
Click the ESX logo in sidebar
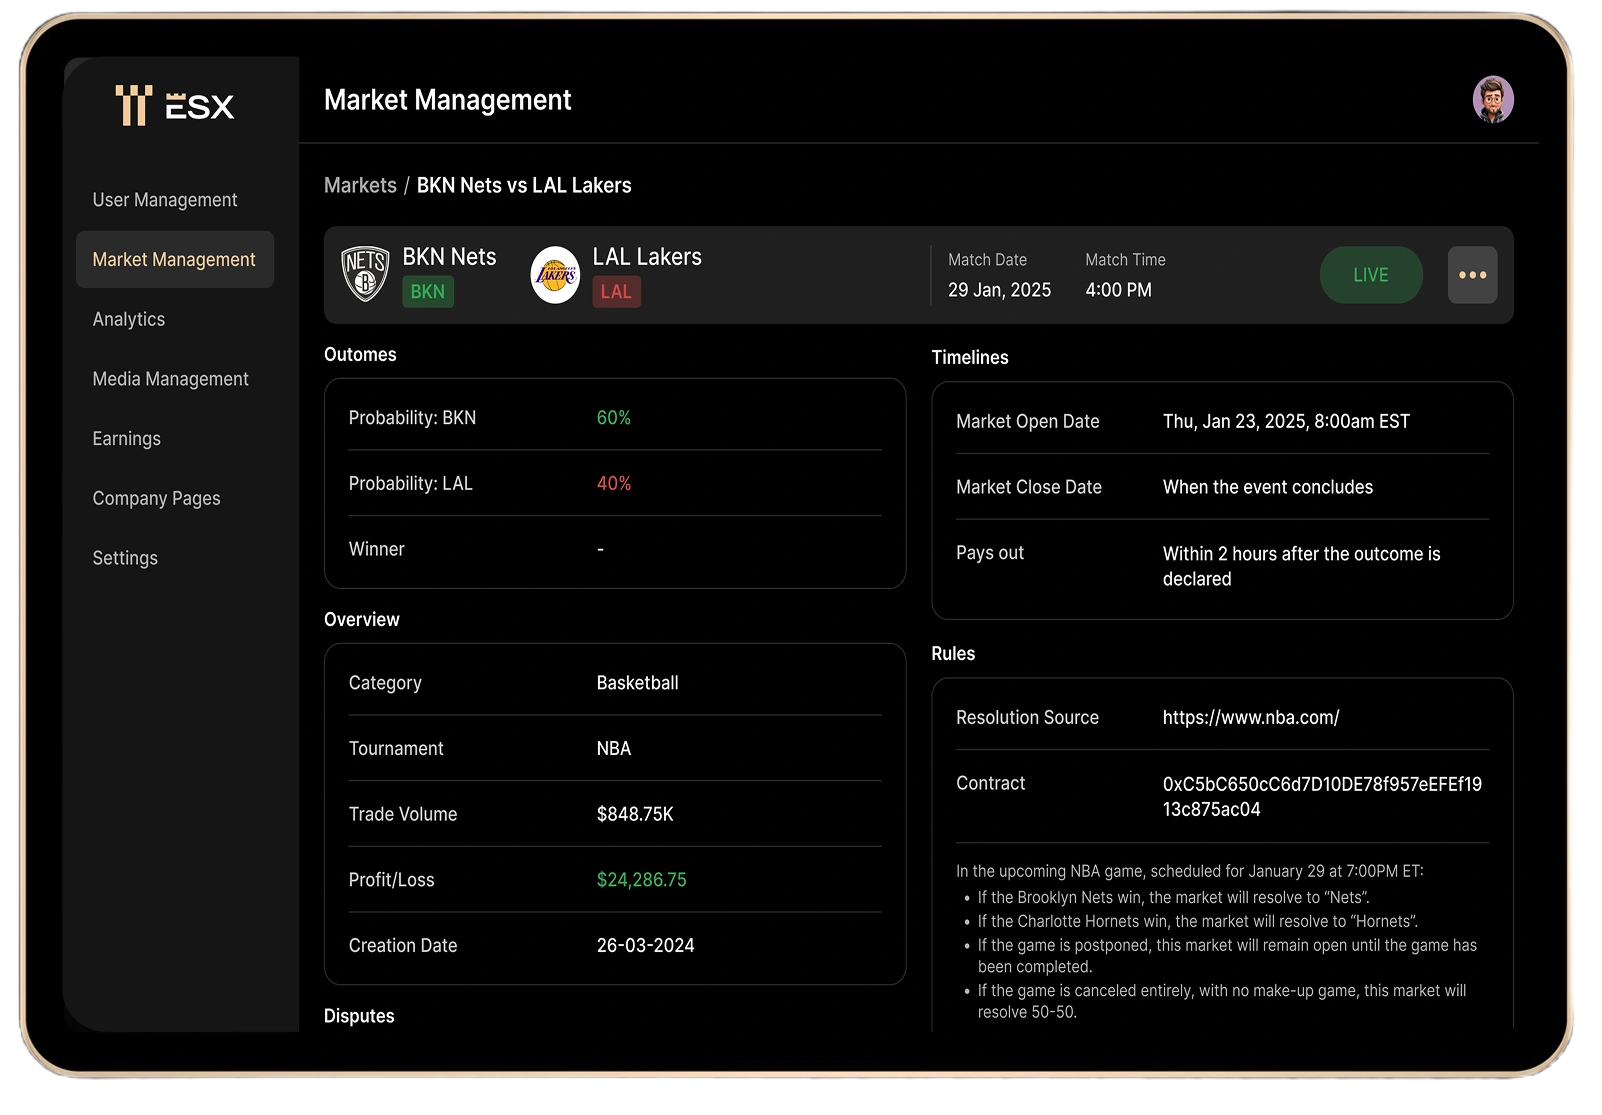(x=175, y=105)
